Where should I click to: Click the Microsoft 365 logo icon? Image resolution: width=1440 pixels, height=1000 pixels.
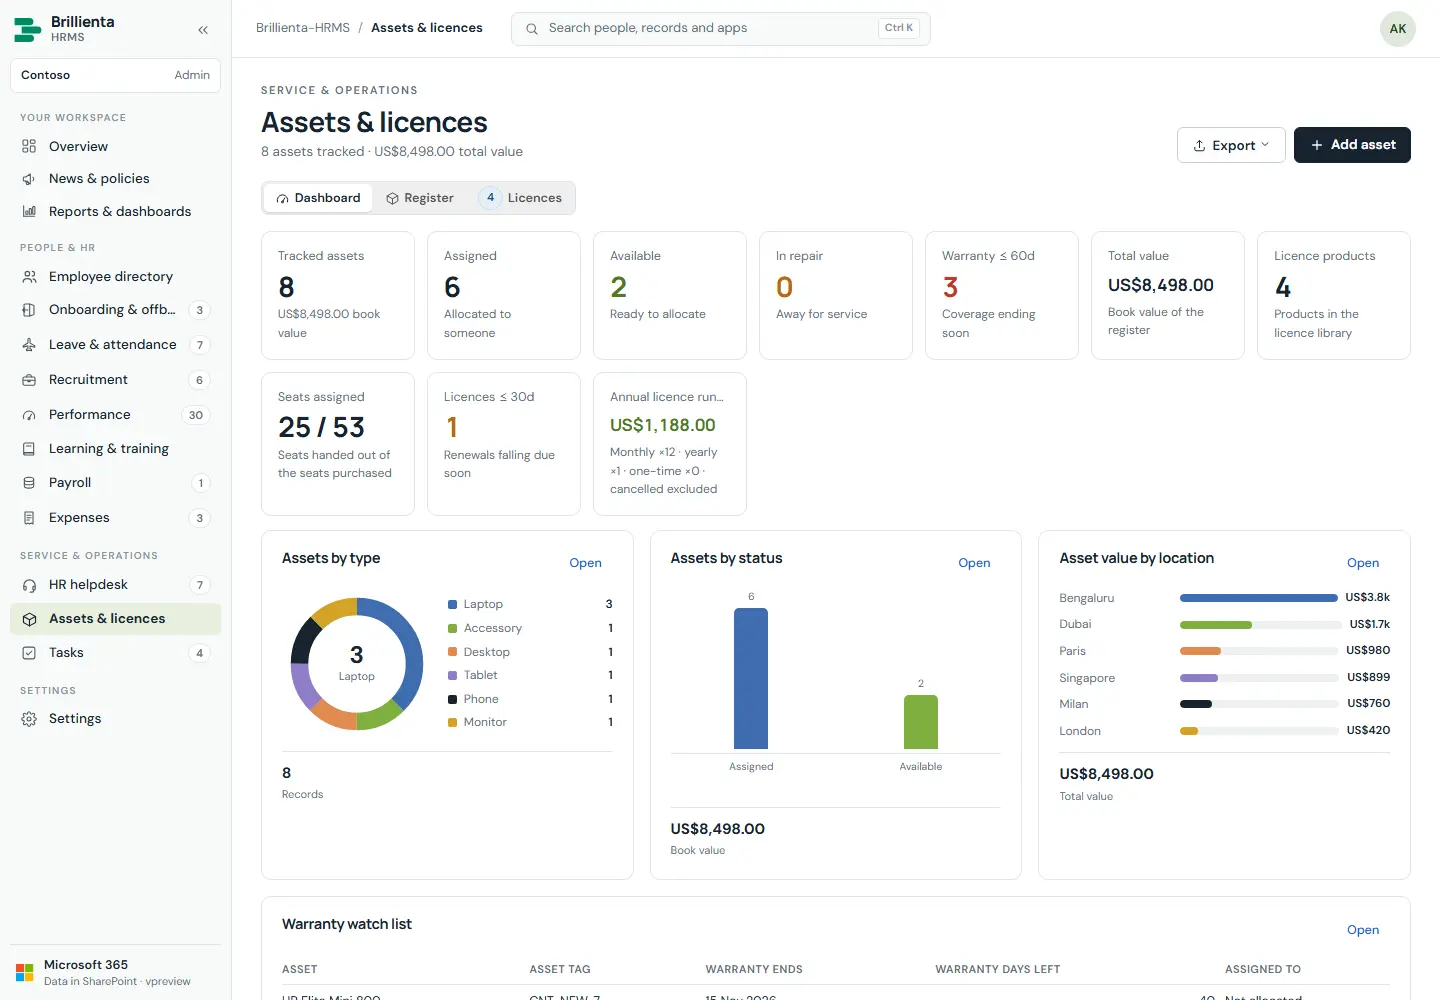click(25, 972)
